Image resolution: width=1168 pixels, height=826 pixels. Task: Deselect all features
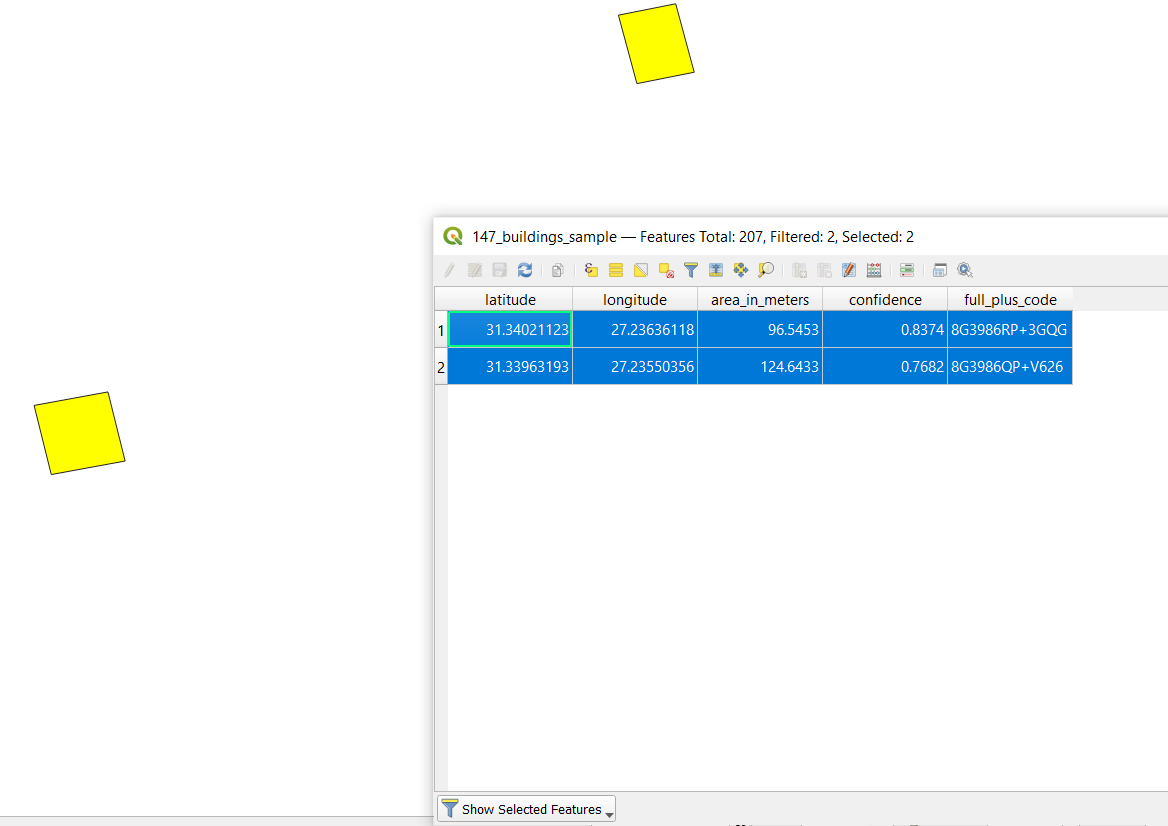click(665, 270)
